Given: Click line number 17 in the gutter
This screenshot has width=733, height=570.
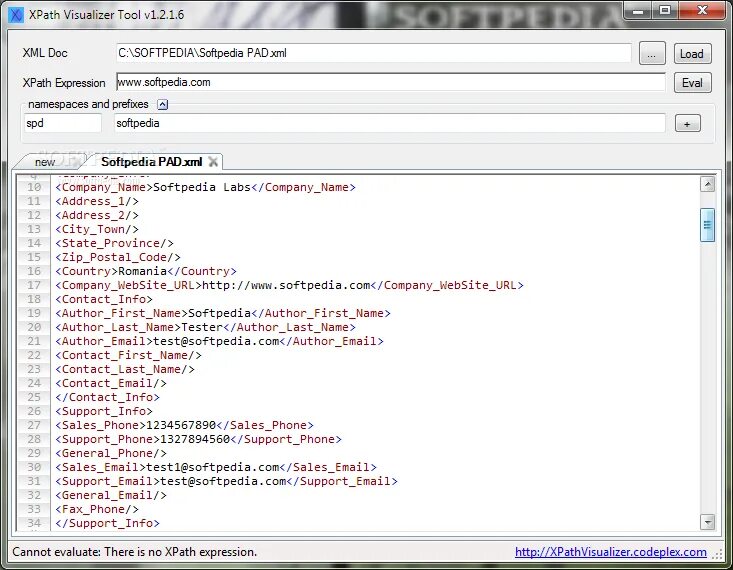Looking at the screenshot, I should click(x=34, y=286).
